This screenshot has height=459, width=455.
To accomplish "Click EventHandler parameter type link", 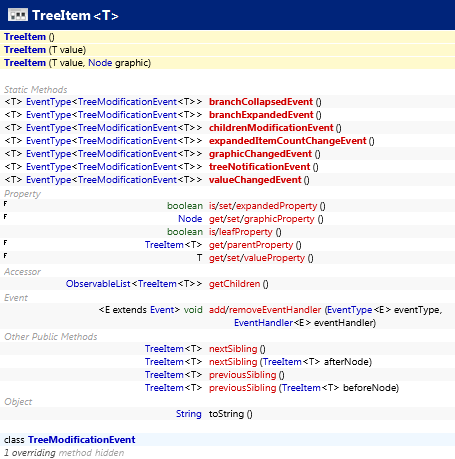I will pyautogui.click(x=263, y=323).
